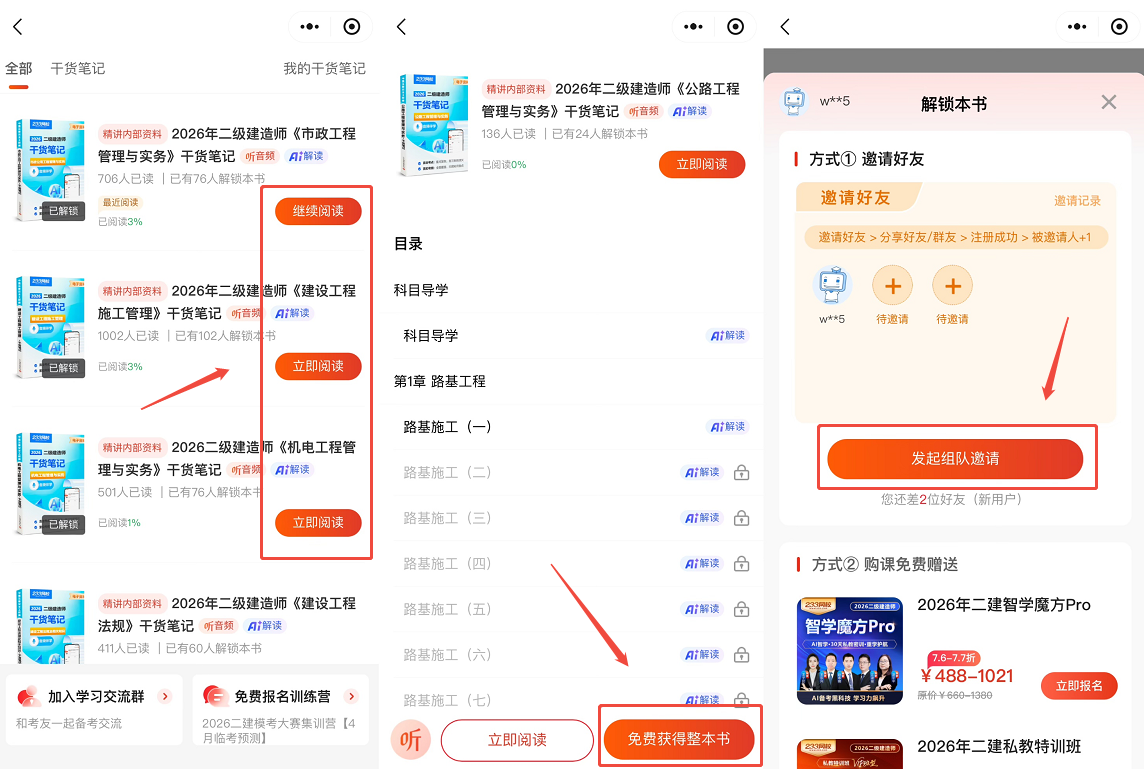1144x769 pixels.
Task: Close the 解锁本书 popup with X
Action: [x=1108, y=102]
